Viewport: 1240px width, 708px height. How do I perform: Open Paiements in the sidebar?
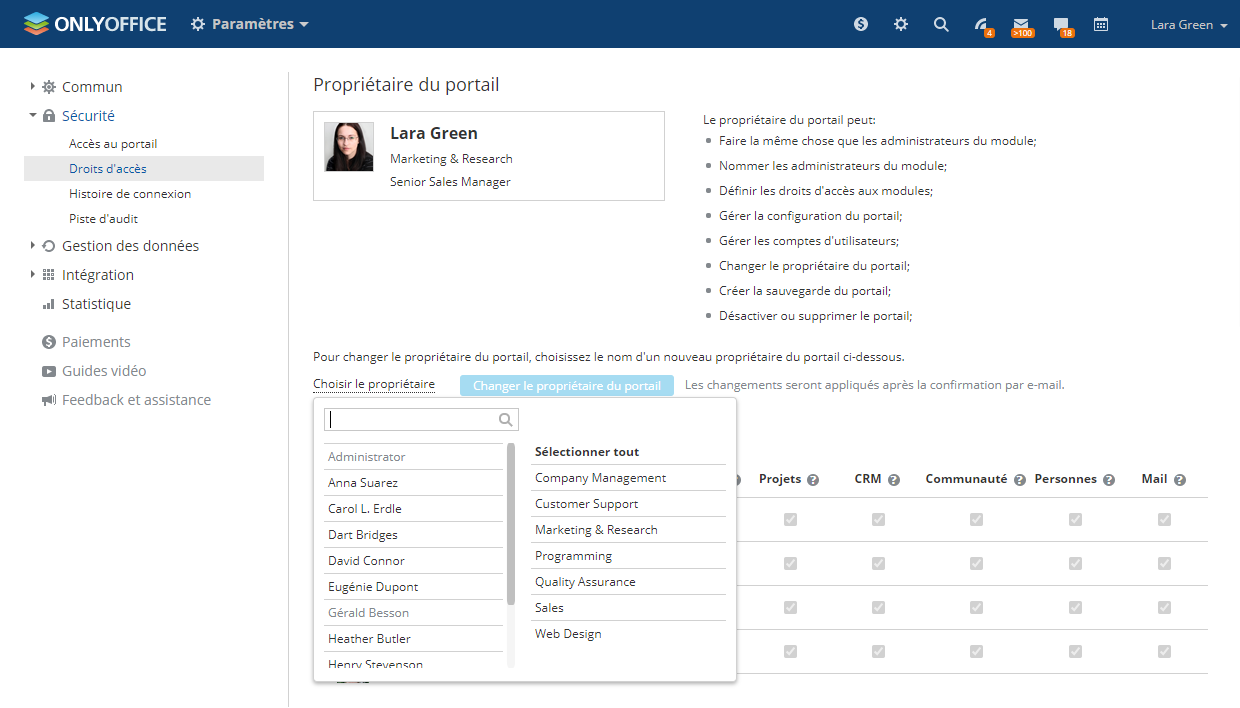[x=96, y=342]
